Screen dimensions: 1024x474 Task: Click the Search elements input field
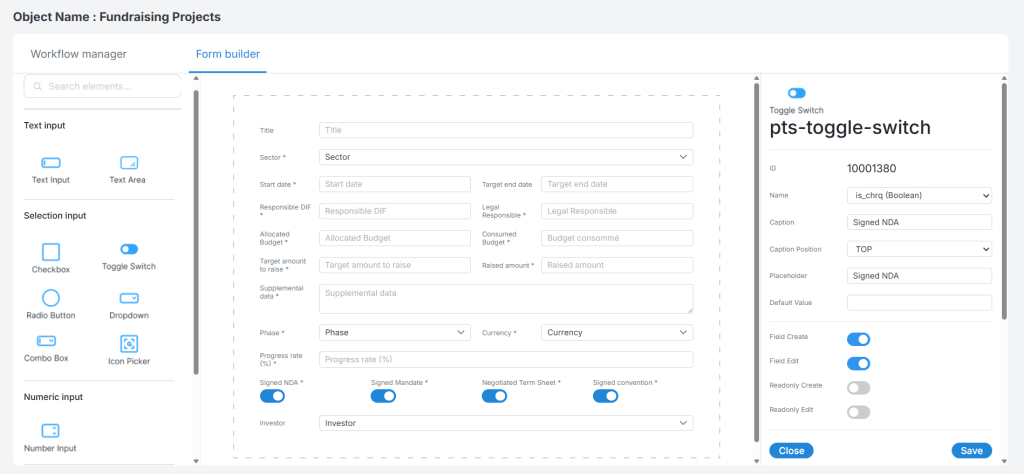pyautogui.click(x=103, y=87)
